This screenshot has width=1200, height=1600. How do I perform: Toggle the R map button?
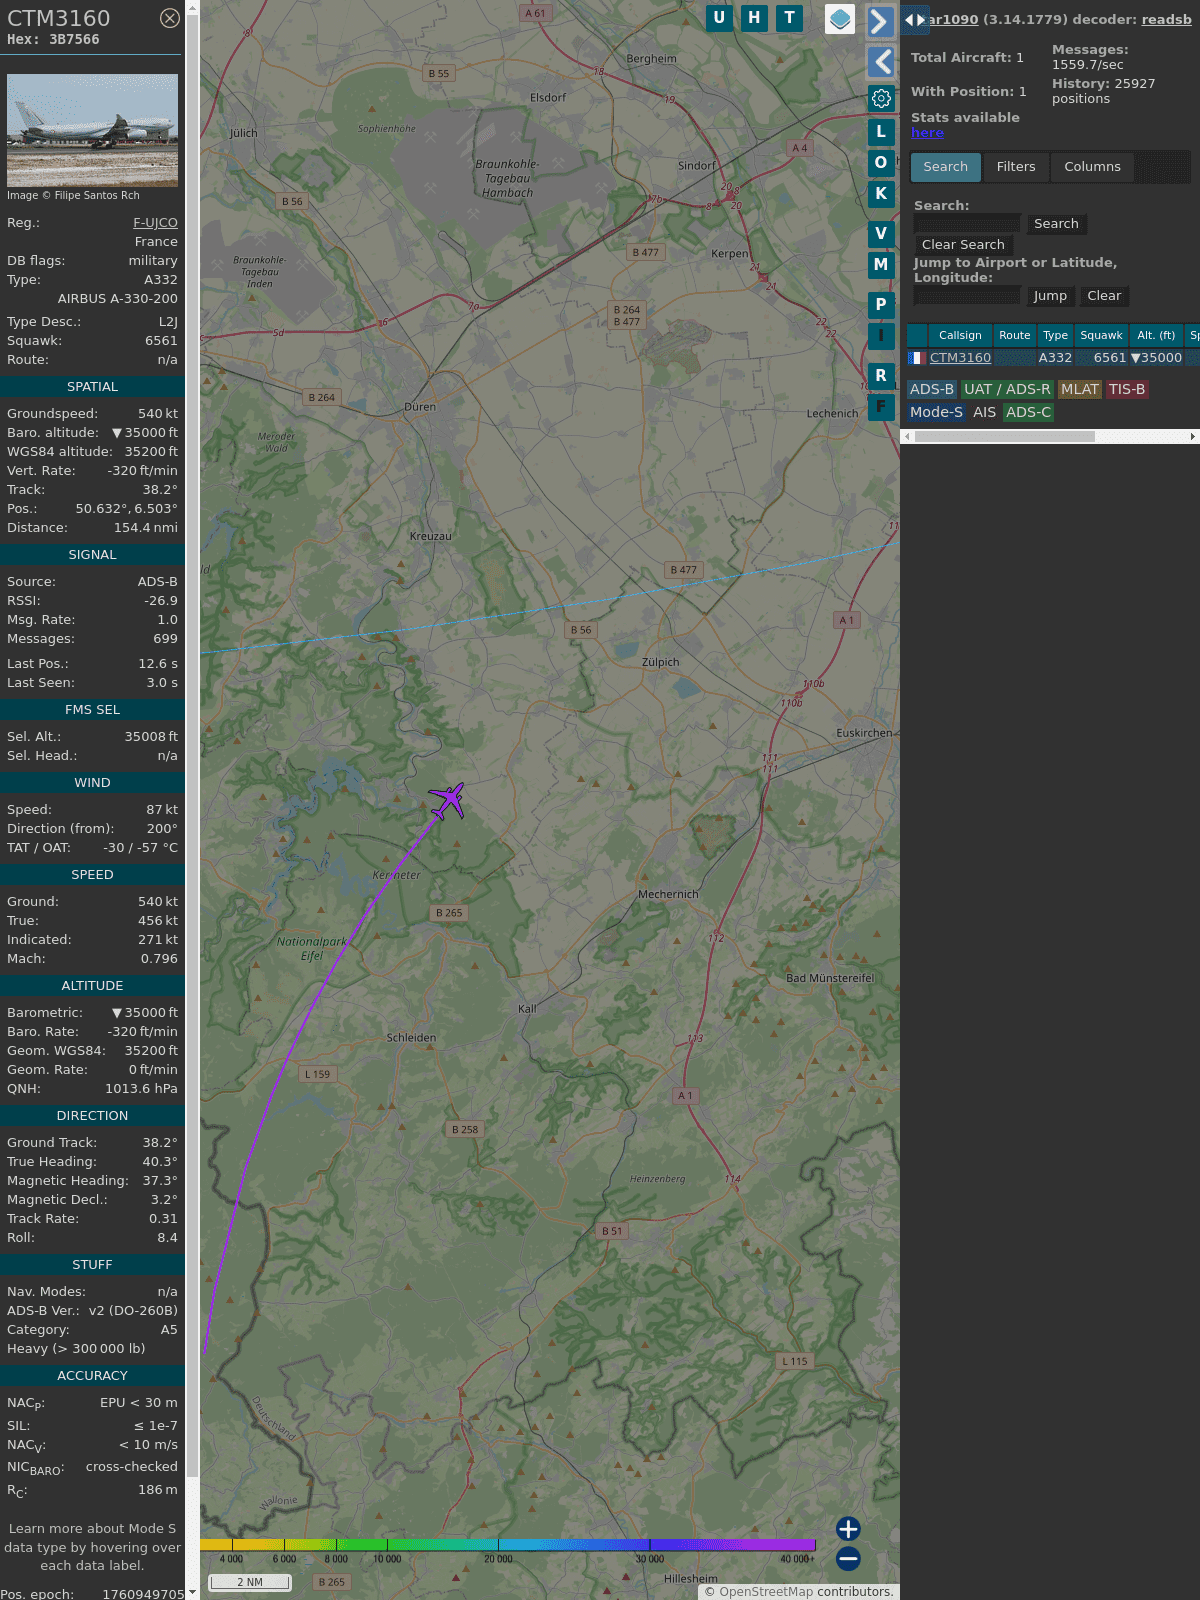pyautogui.click(x=881, y=375)
